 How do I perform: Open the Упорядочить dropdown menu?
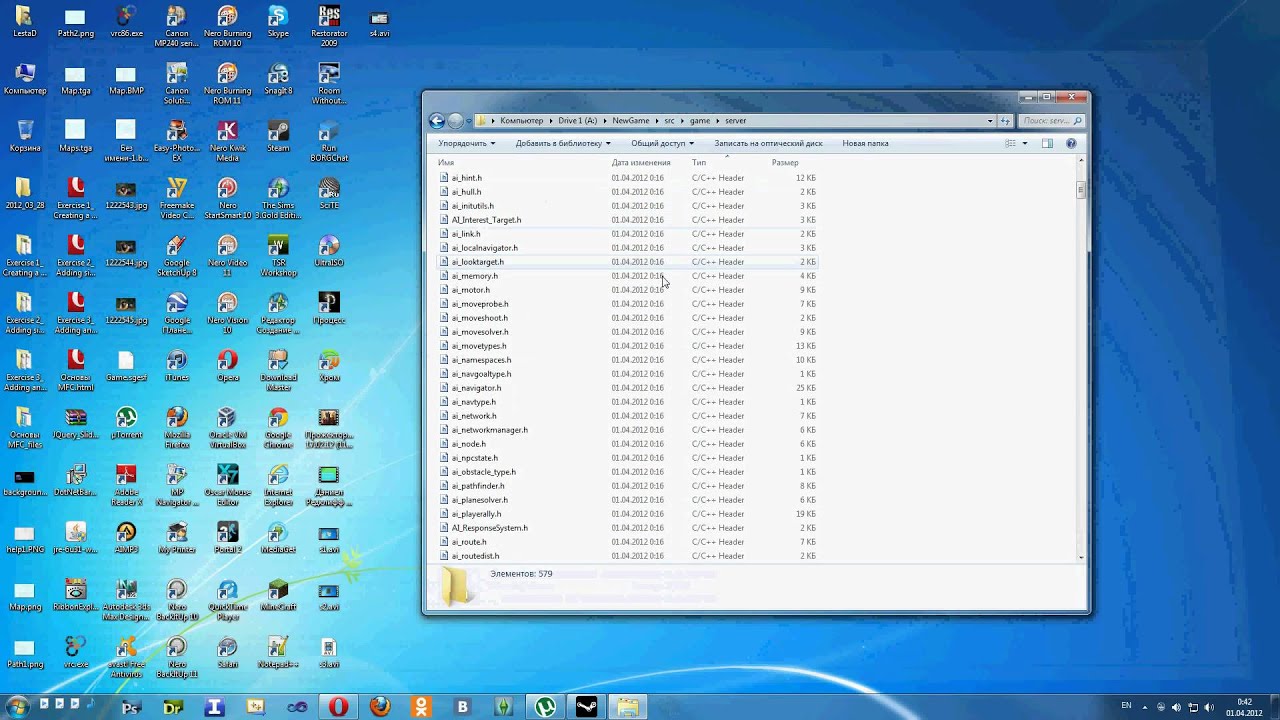tap(466, 143)
